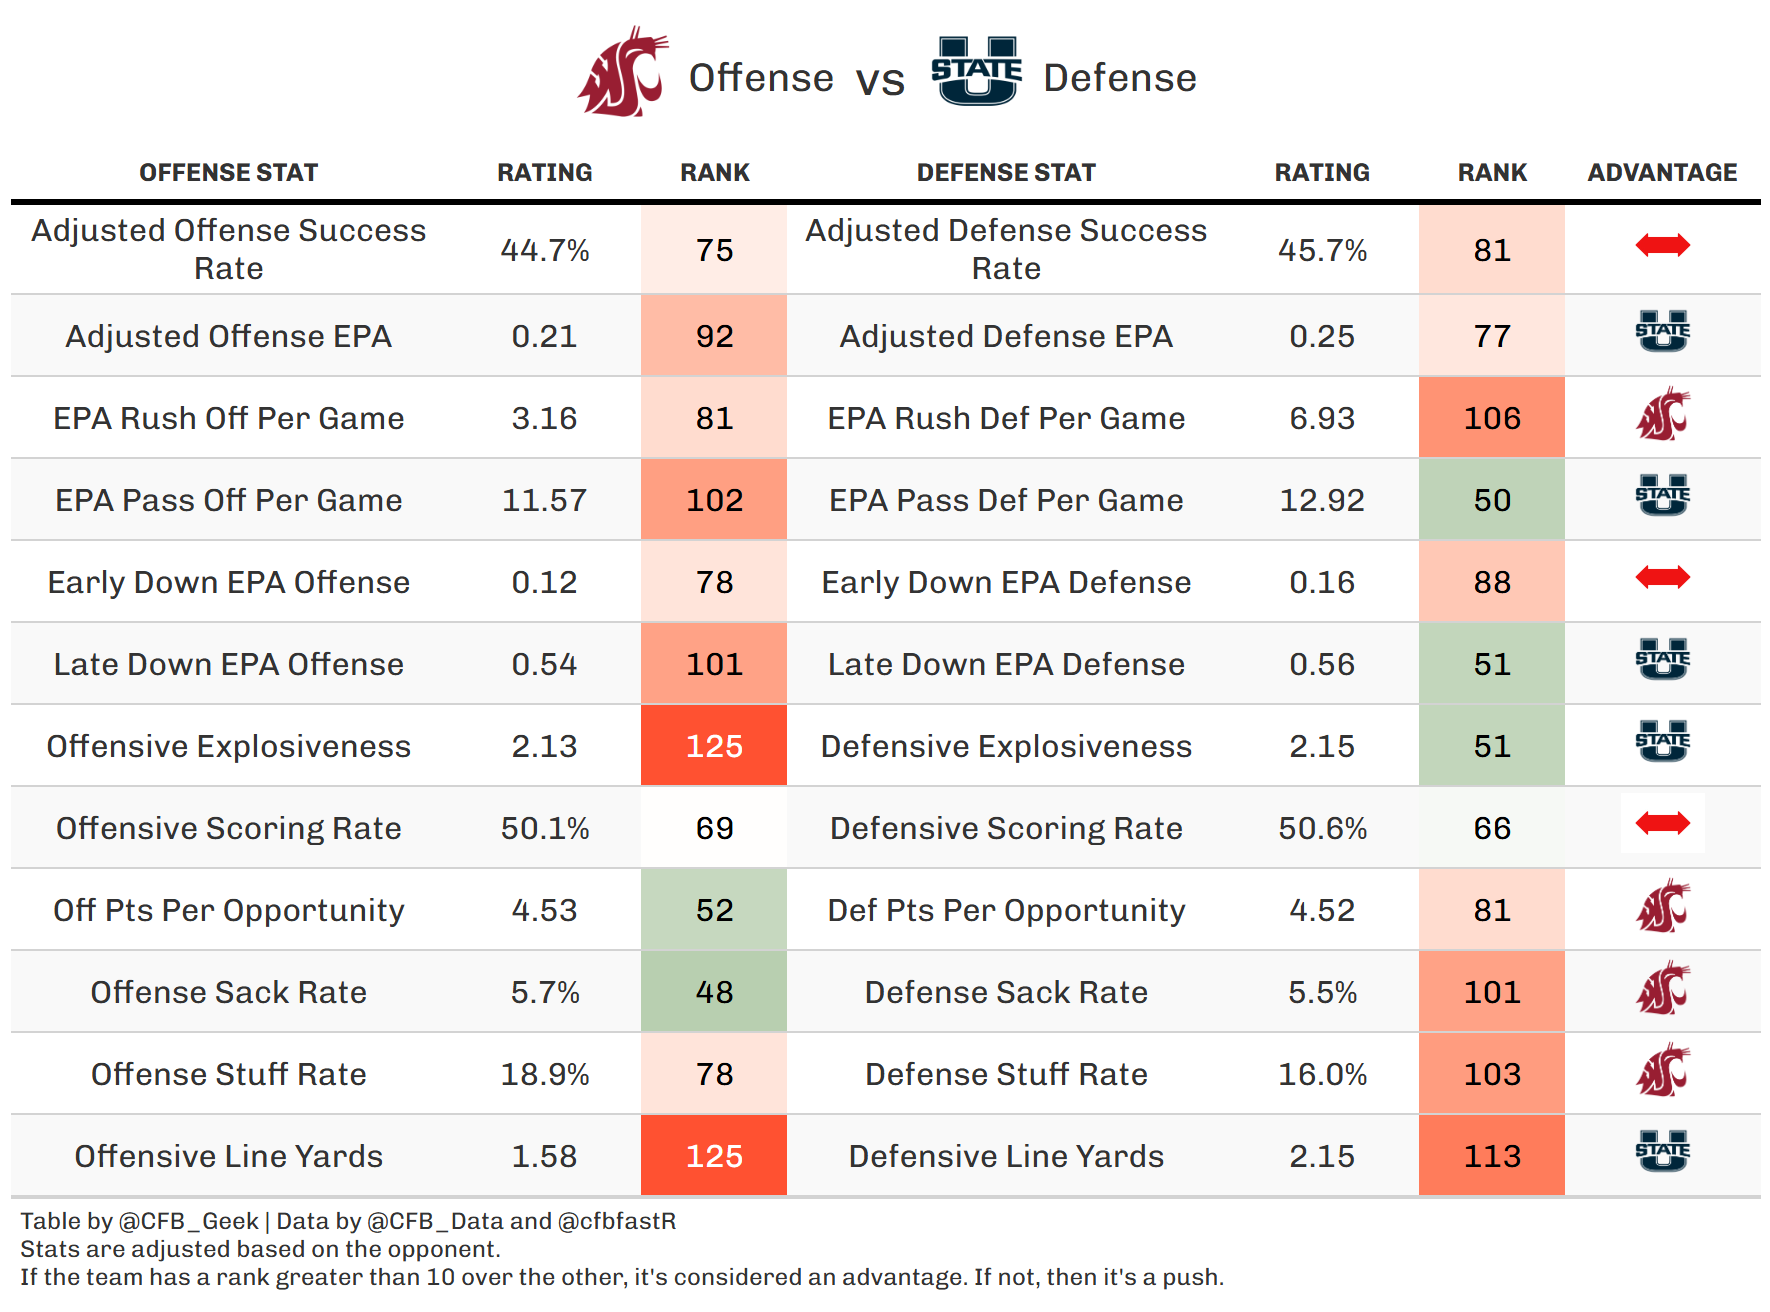This screenshot has width=1770, height=1312.
Task: Click the green 48 rank cell for Sack Rate
Action: click(x=714, y=992)
